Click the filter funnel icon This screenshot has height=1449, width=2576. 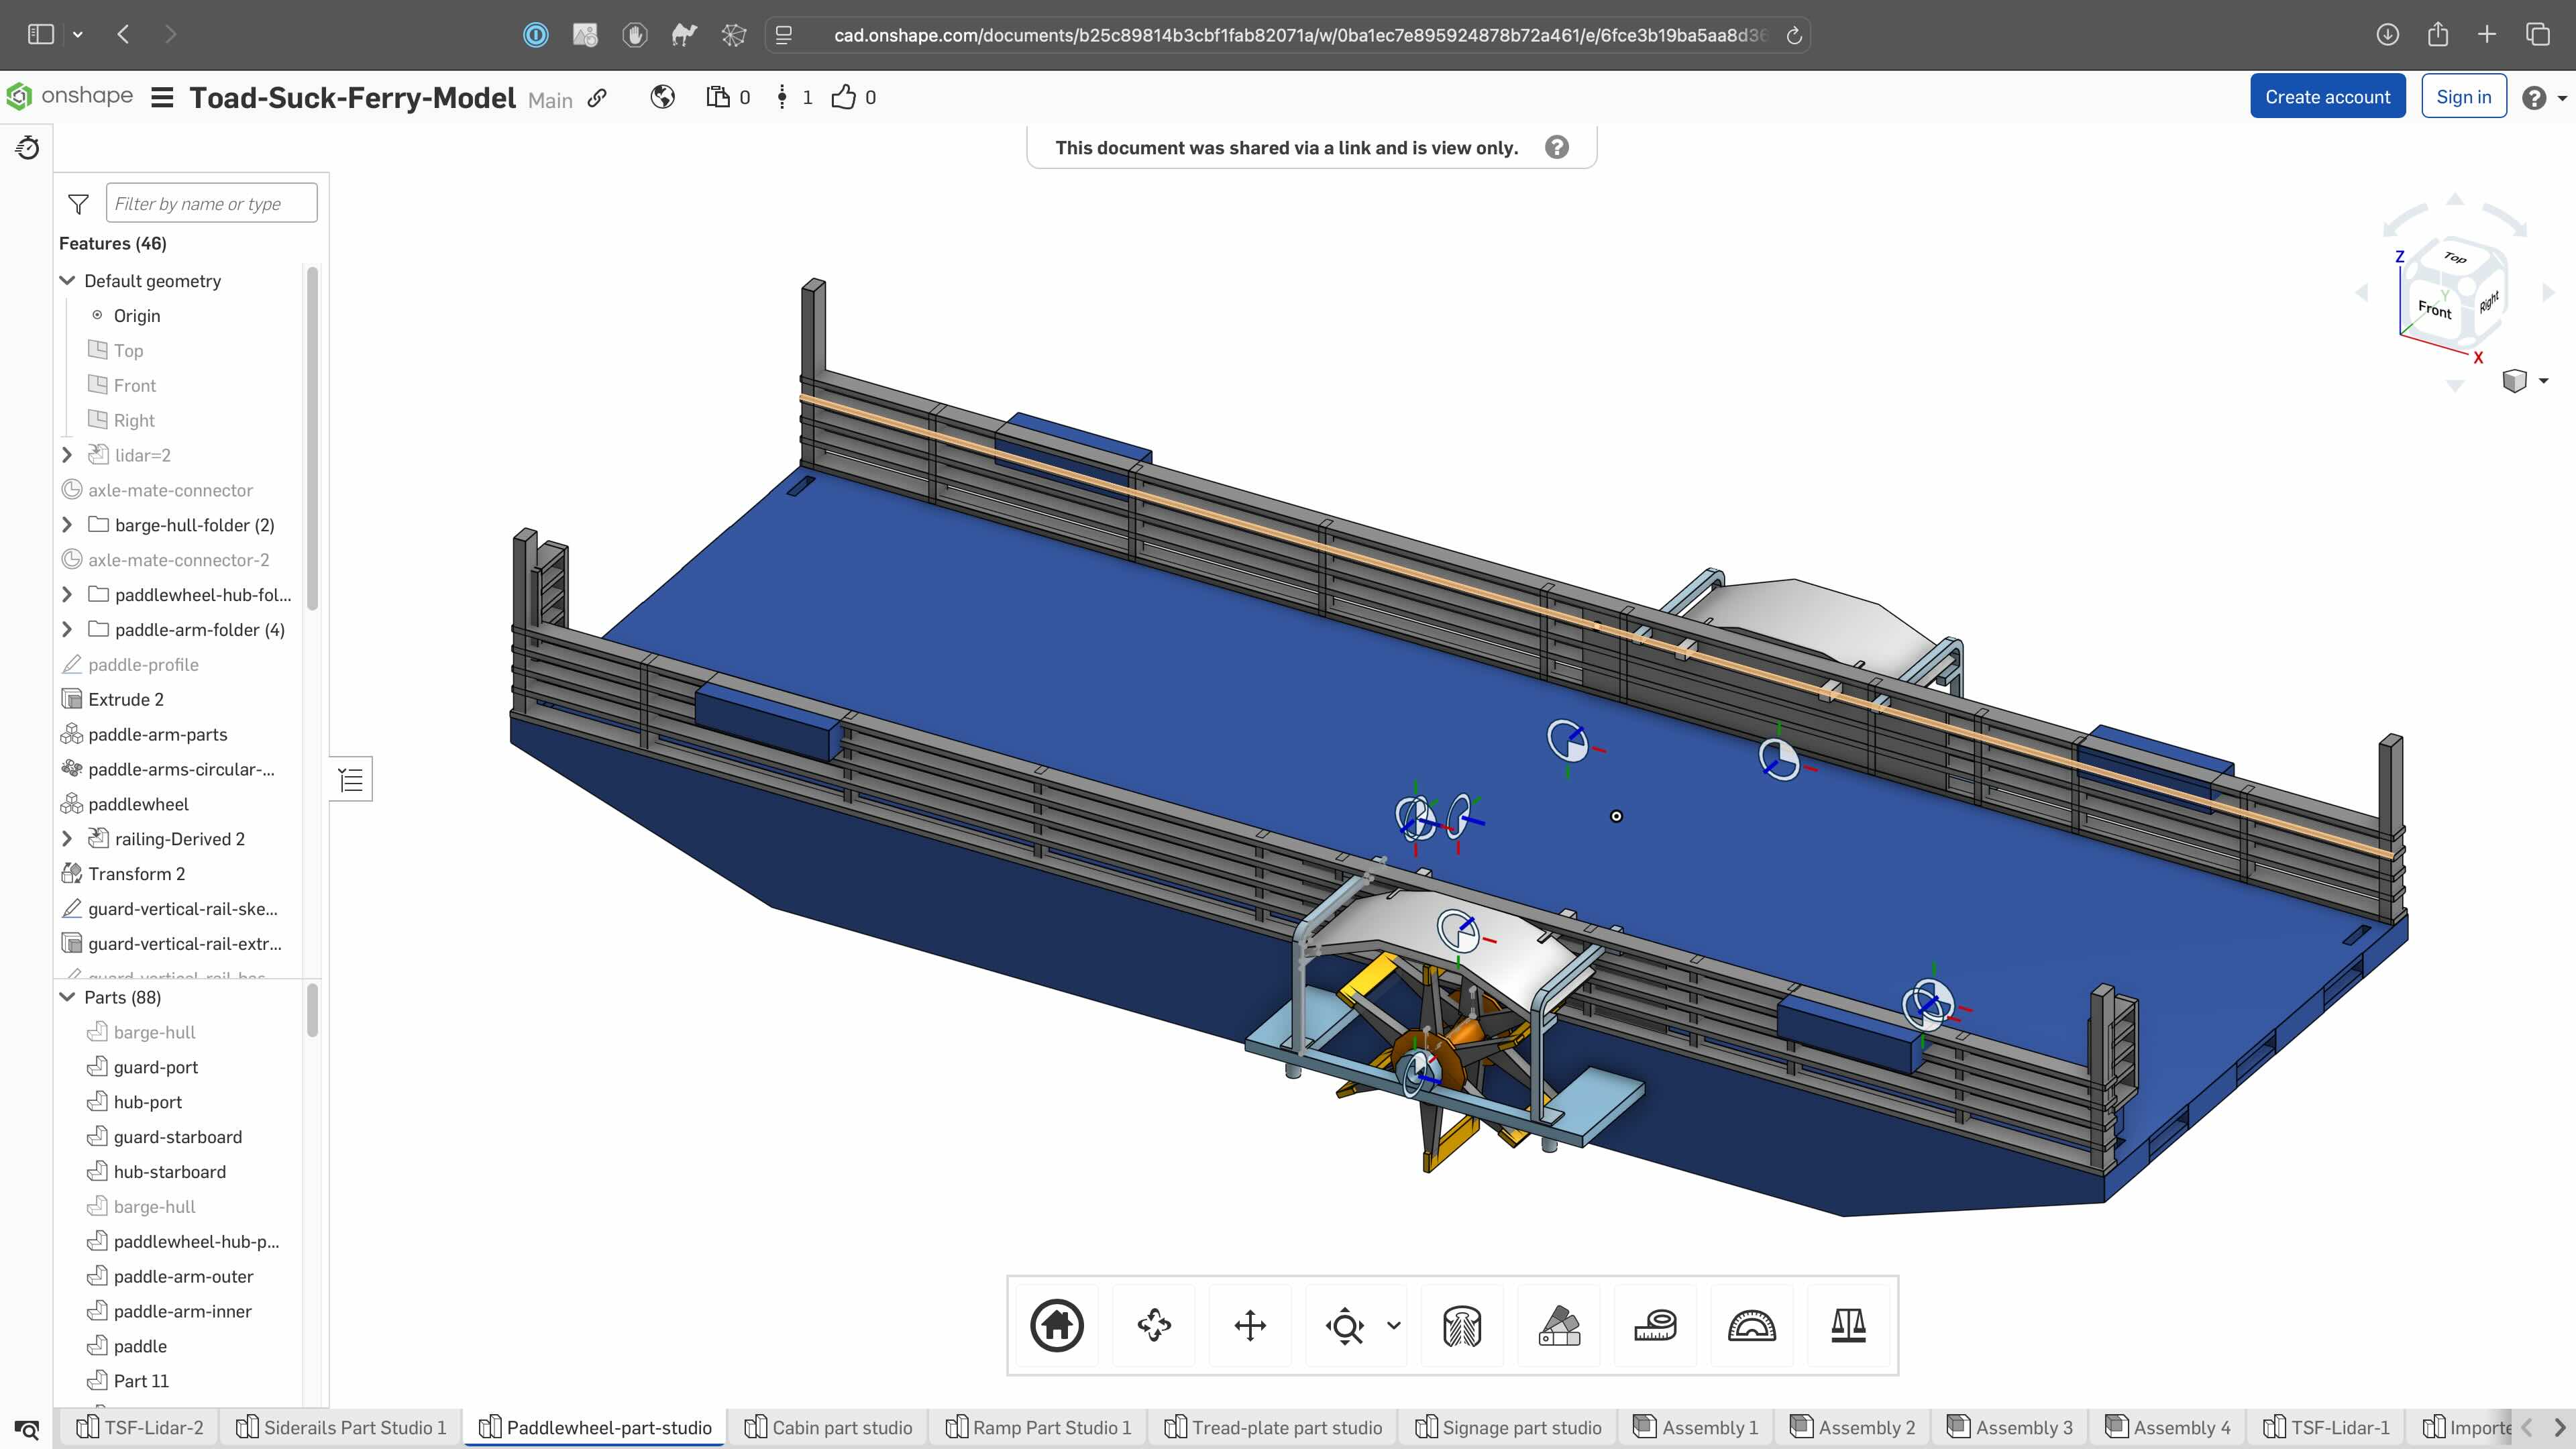[78, 204]
